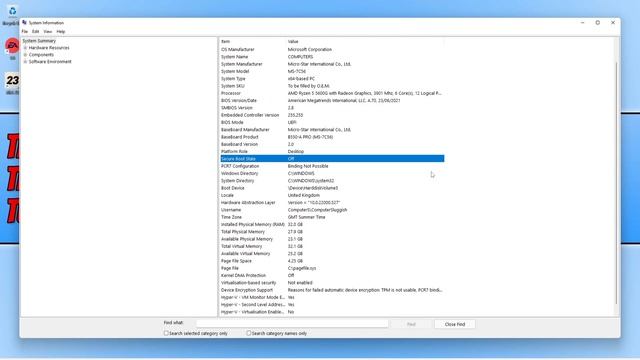Select the Username row
The width and height of the screenshot is (640, 360).
(x=332, y=210)
